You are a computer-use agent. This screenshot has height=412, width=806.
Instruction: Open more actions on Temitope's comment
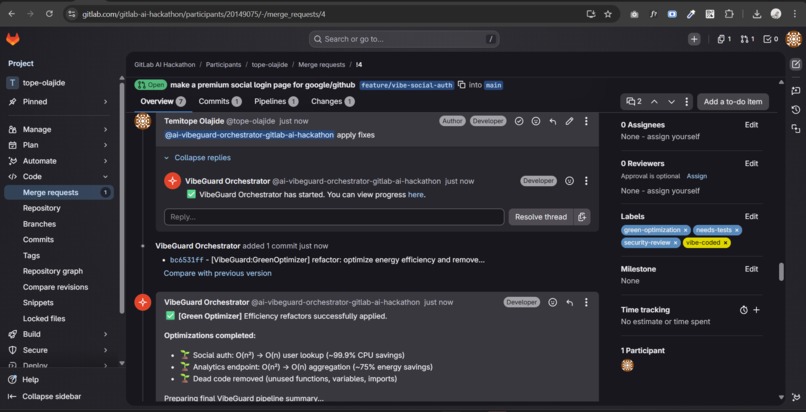586,121
